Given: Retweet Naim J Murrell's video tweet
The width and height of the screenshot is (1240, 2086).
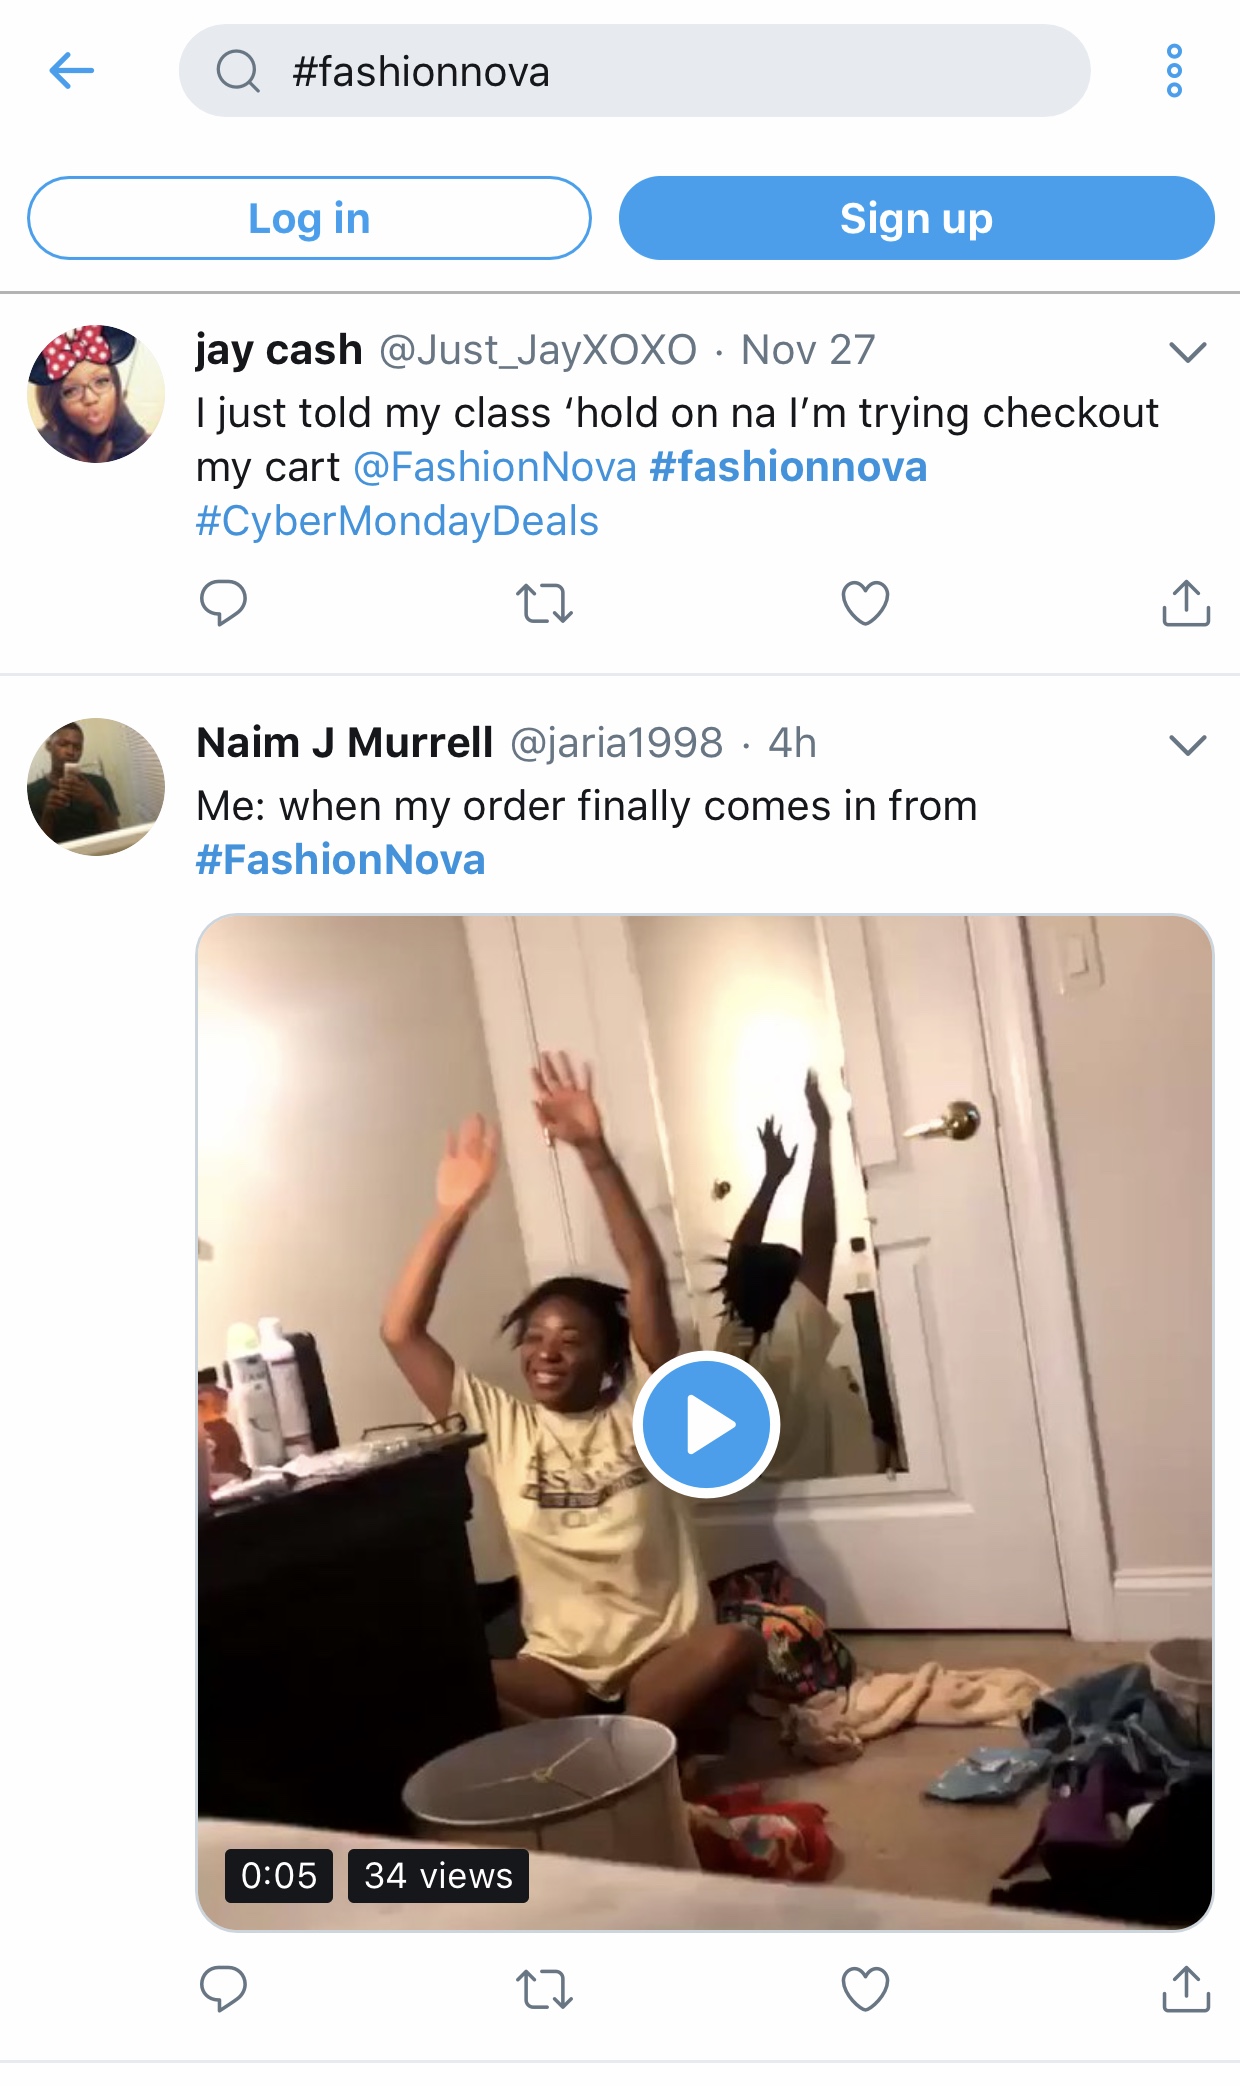Looking at the screenshot, I should pyautogui.click(x=544, y=1988).
